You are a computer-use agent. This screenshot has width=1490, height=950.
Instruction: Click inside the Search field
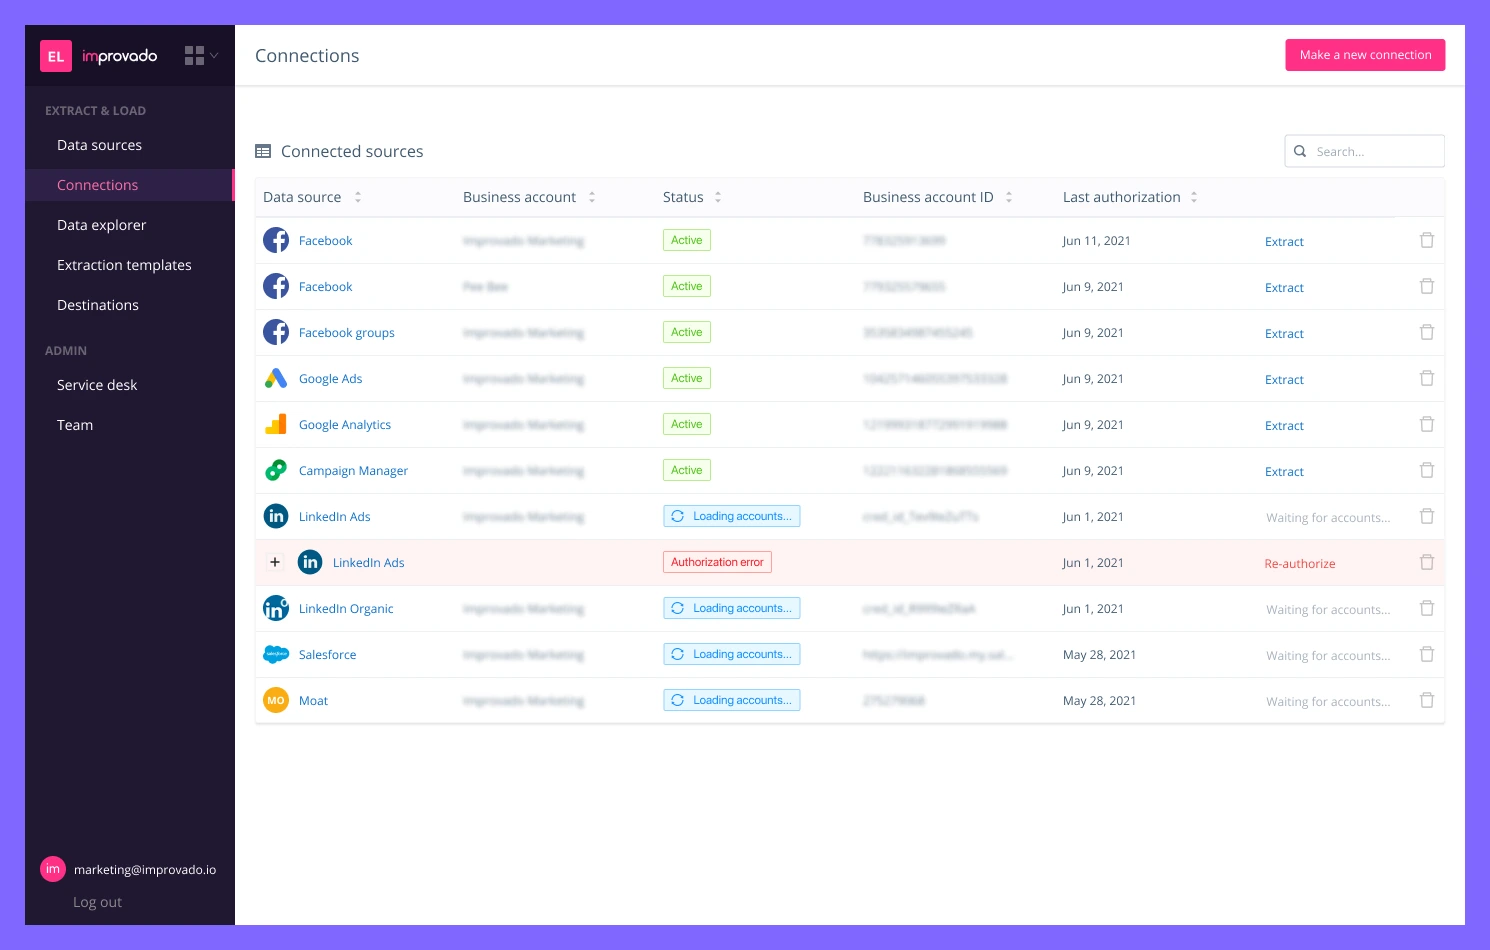tap(1370, 151)
